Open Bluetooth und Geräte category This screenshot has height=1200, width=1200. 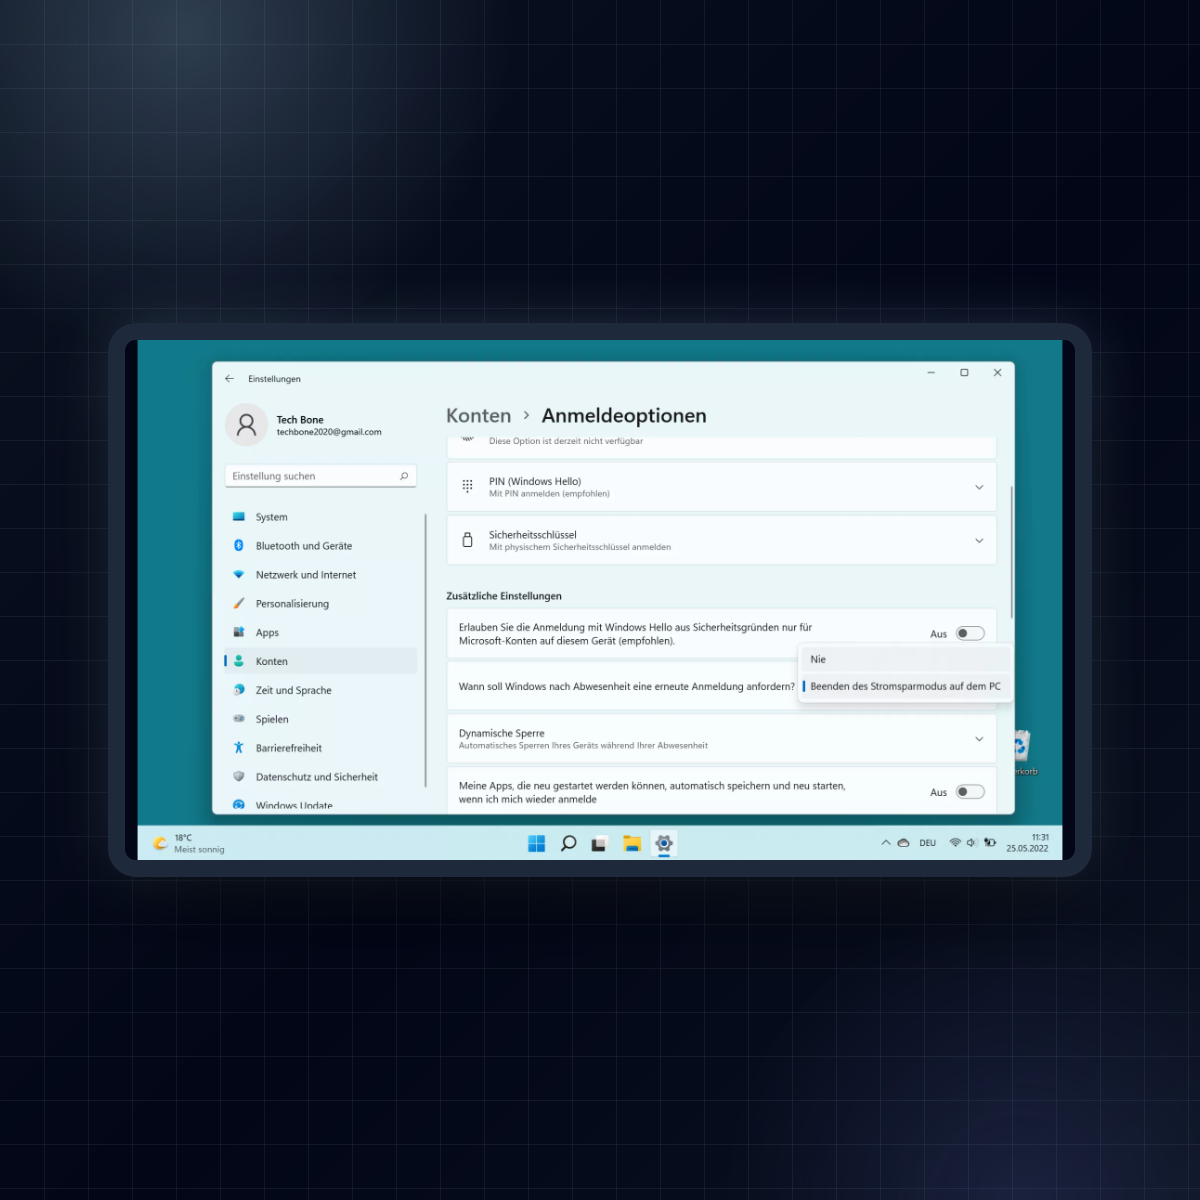click(x=321, y=546)
